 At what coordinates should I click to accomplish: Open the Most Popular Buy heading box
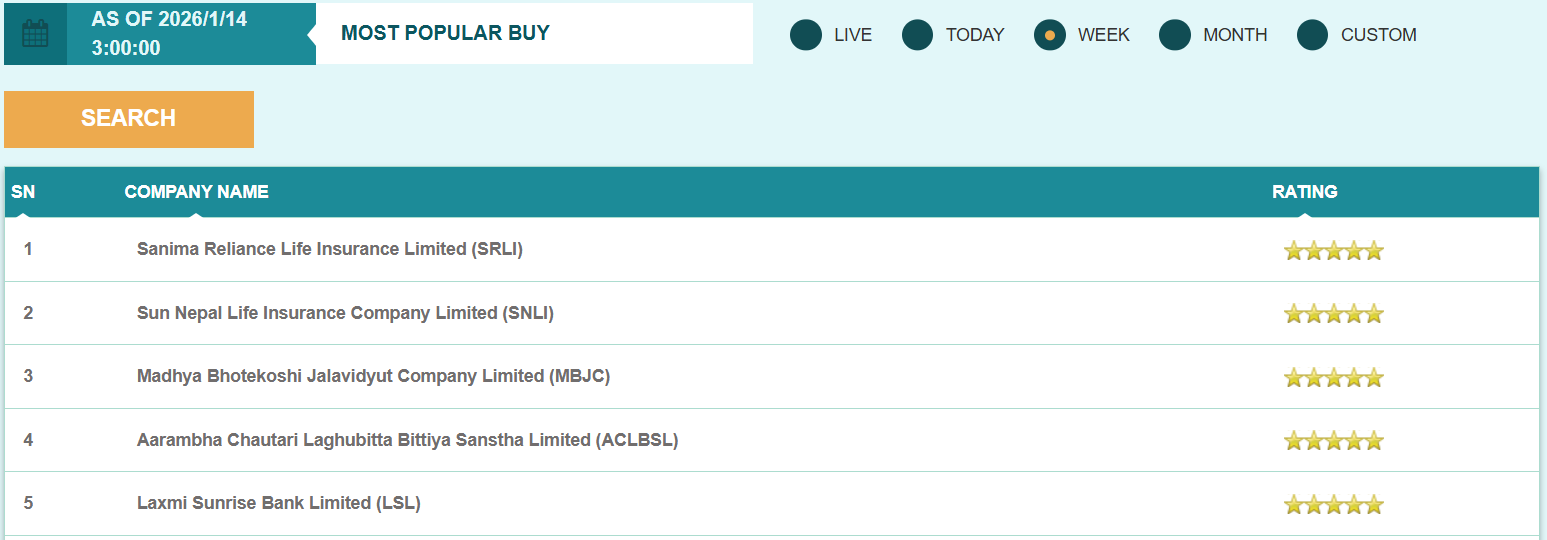click(x=534, y=33)
